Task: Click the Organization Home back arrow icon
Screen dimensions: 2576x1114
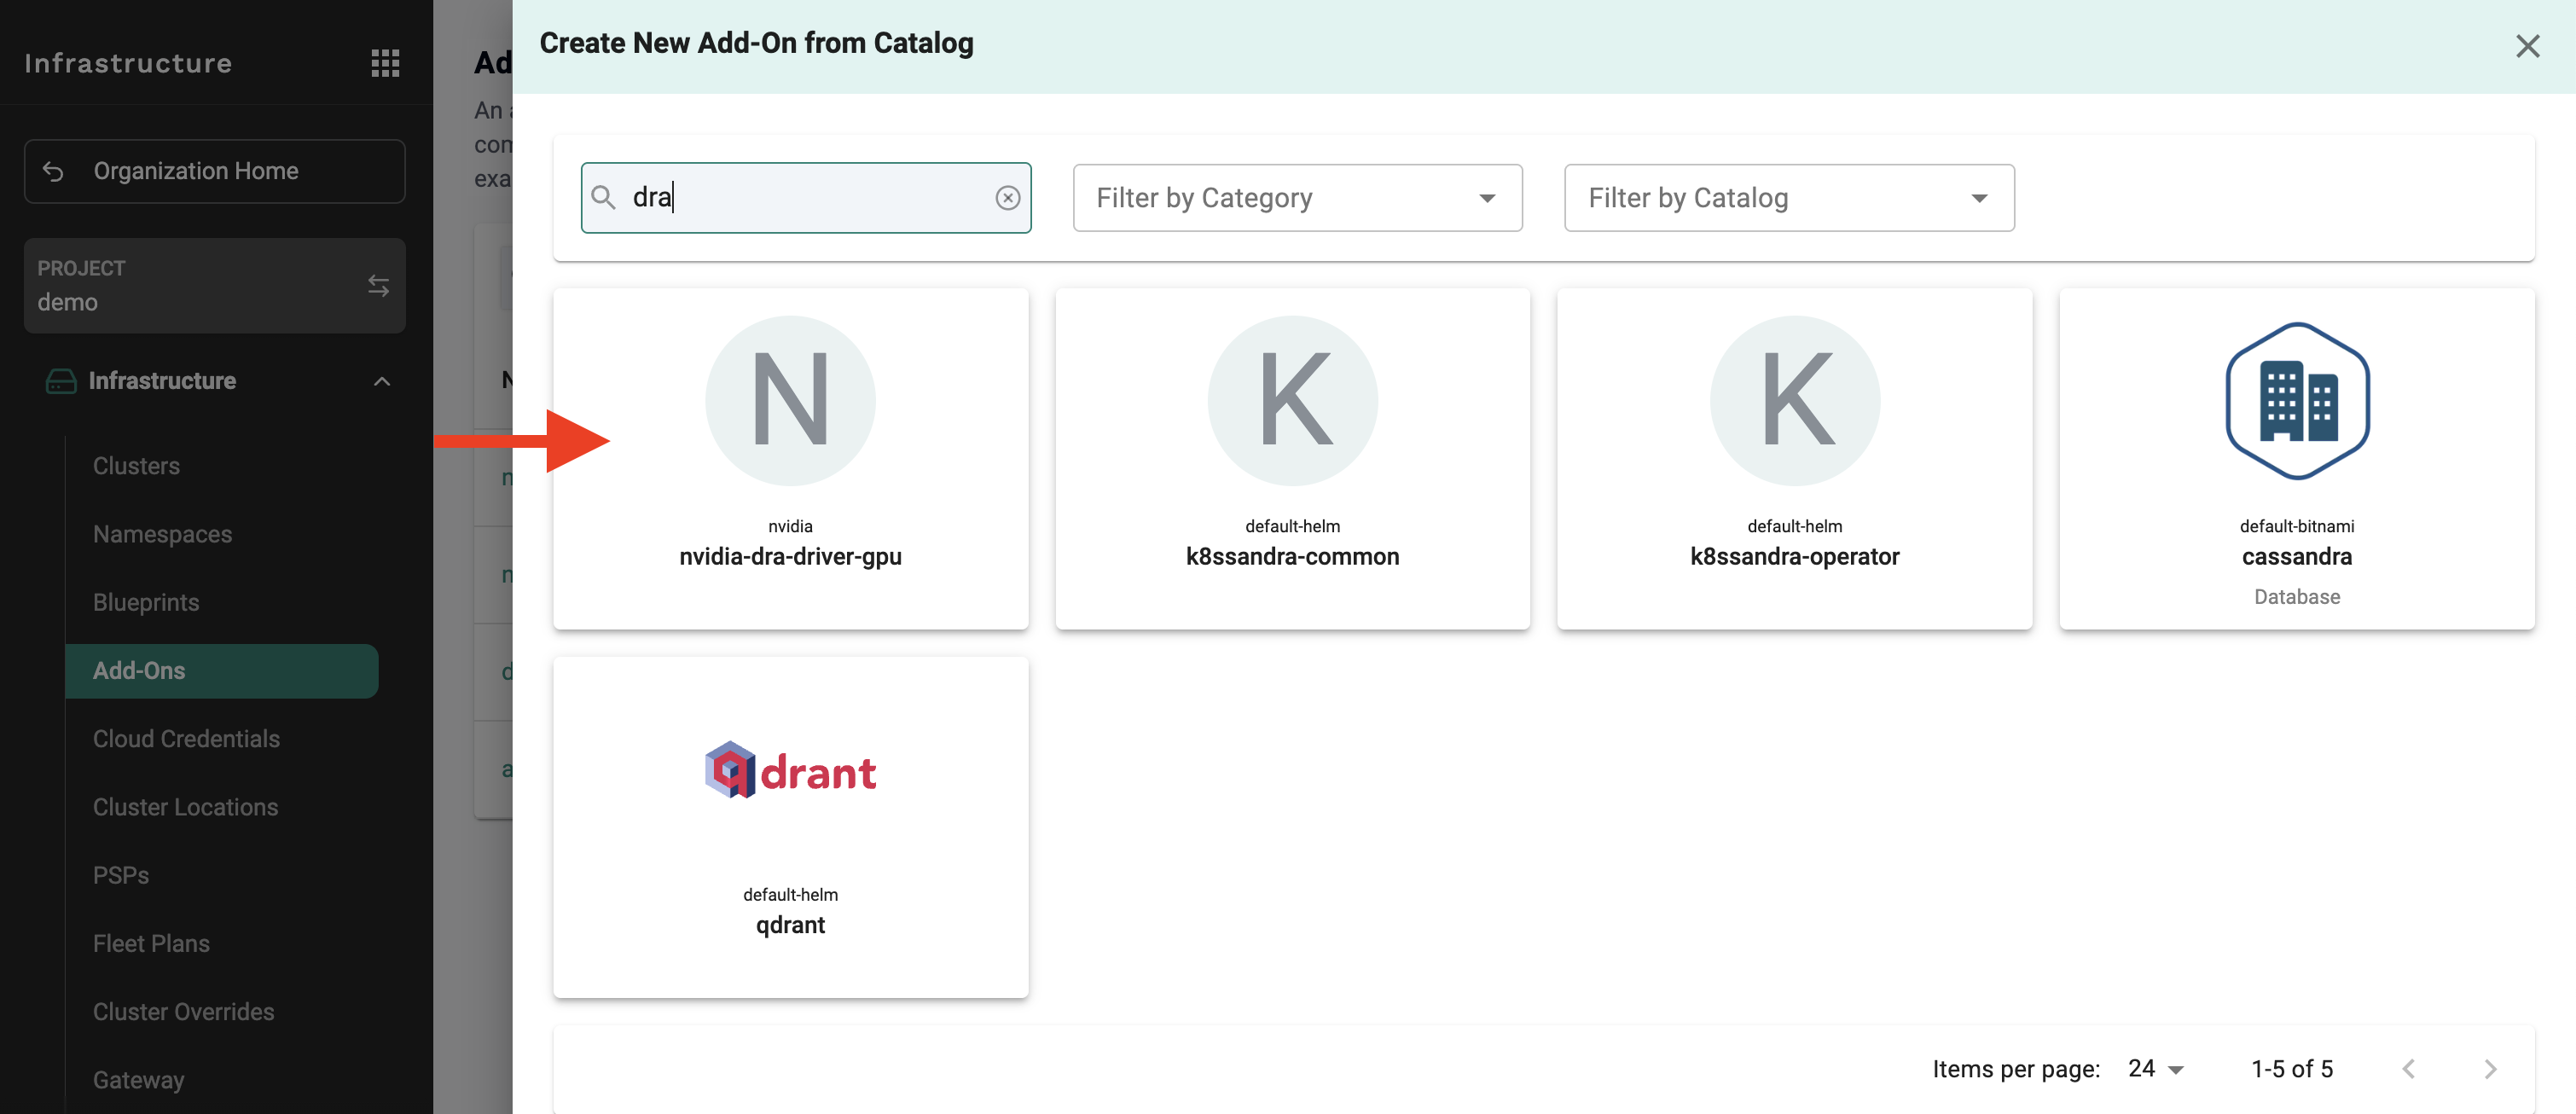Action: click(54, 171)
